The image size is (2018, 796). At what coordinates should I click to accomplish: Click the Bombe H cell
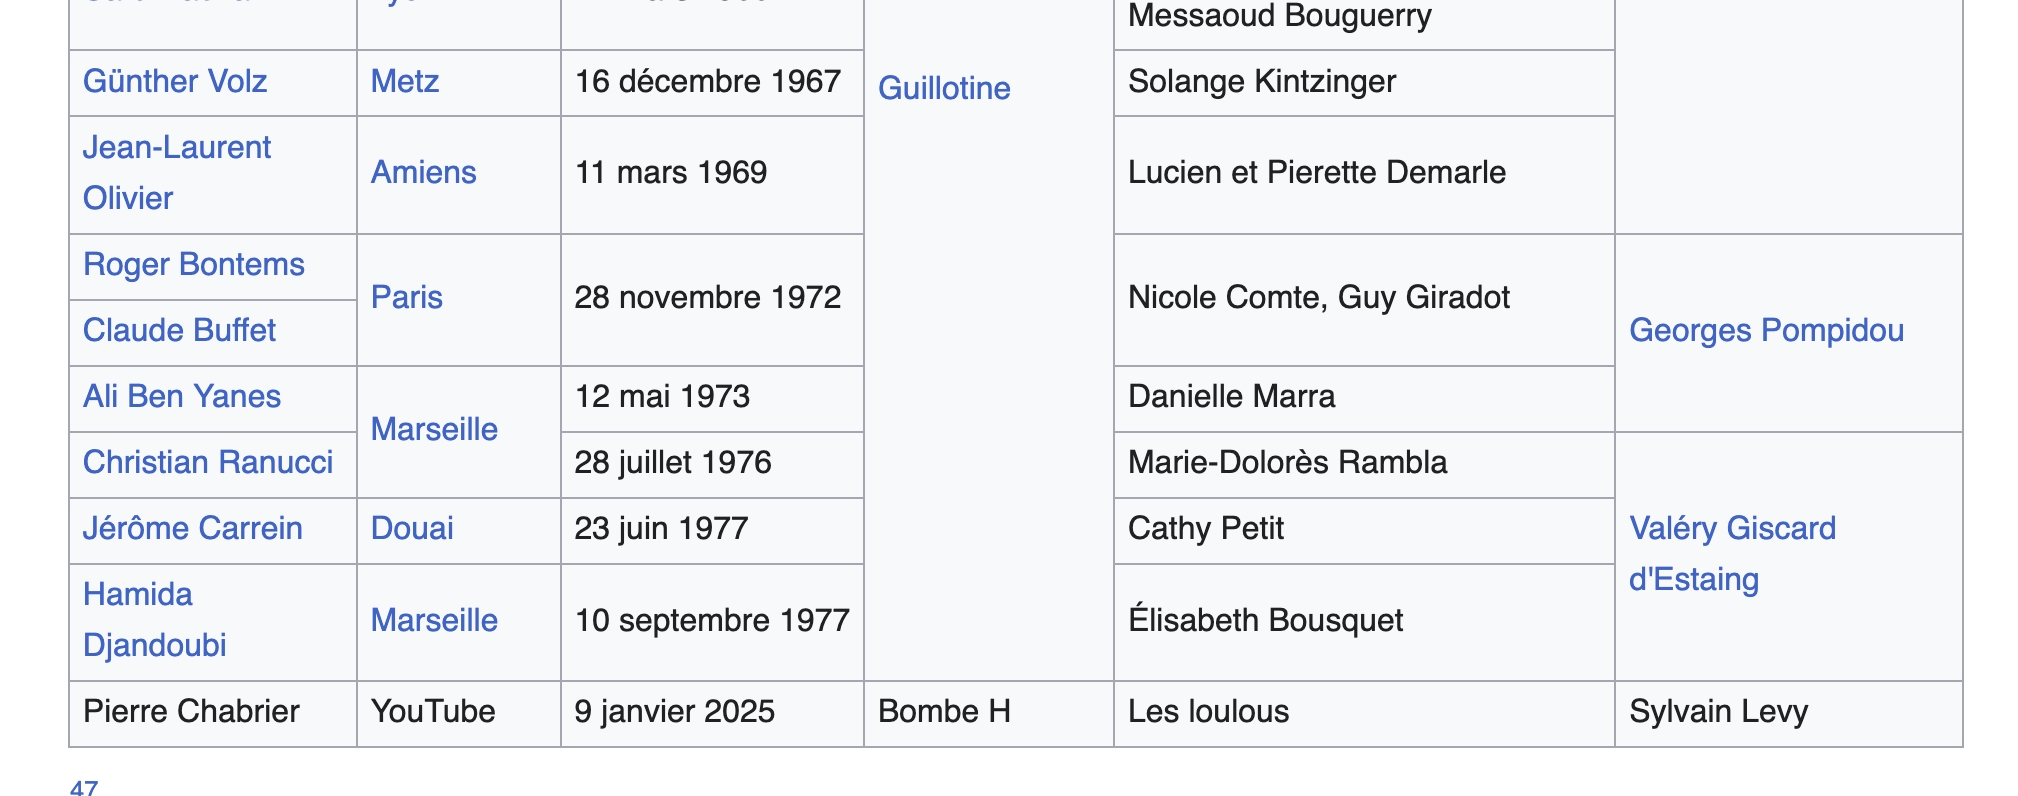coord(944,711)
